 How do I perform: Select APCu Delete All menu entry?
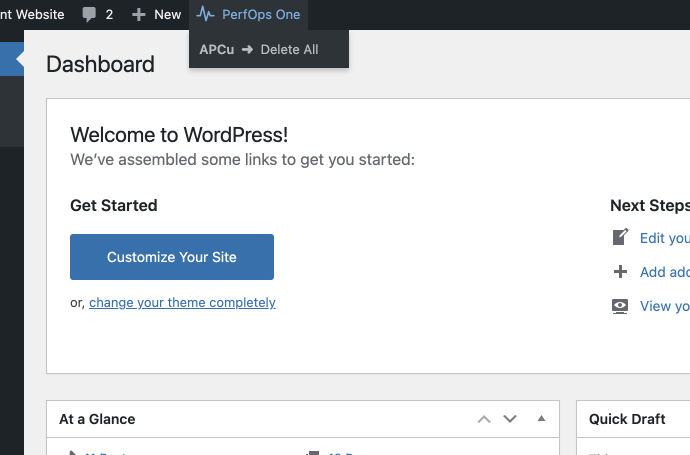(x=269, y=49)
